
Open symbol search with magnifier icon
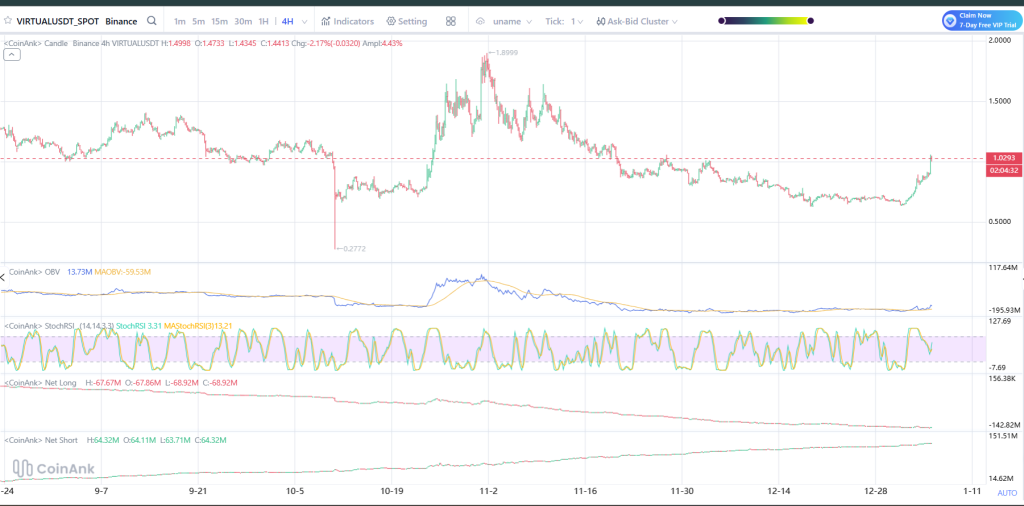[151, 21]
